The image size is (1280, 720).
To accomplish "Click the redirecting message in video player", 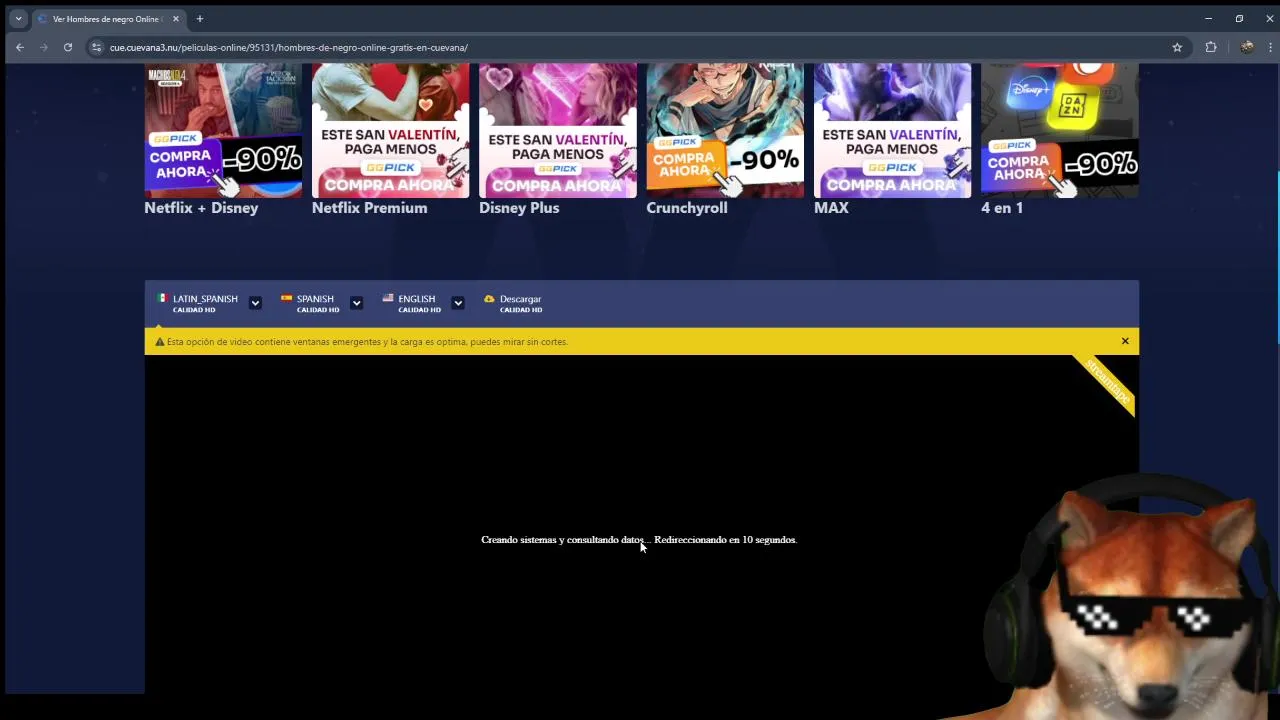I will tap(639, 540).
